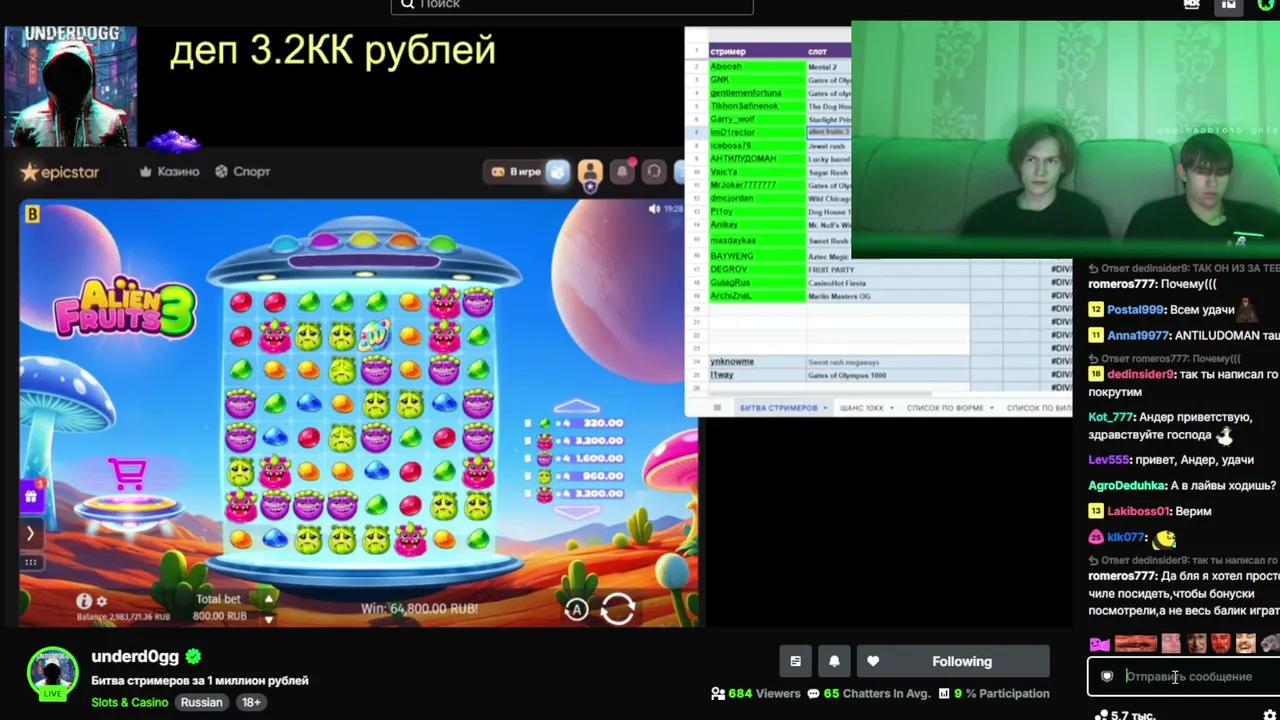Expand the БИТВА СТРИМЕРОВ tab dropdown arrow
The image size is (1280, 720).
point(825,408)
